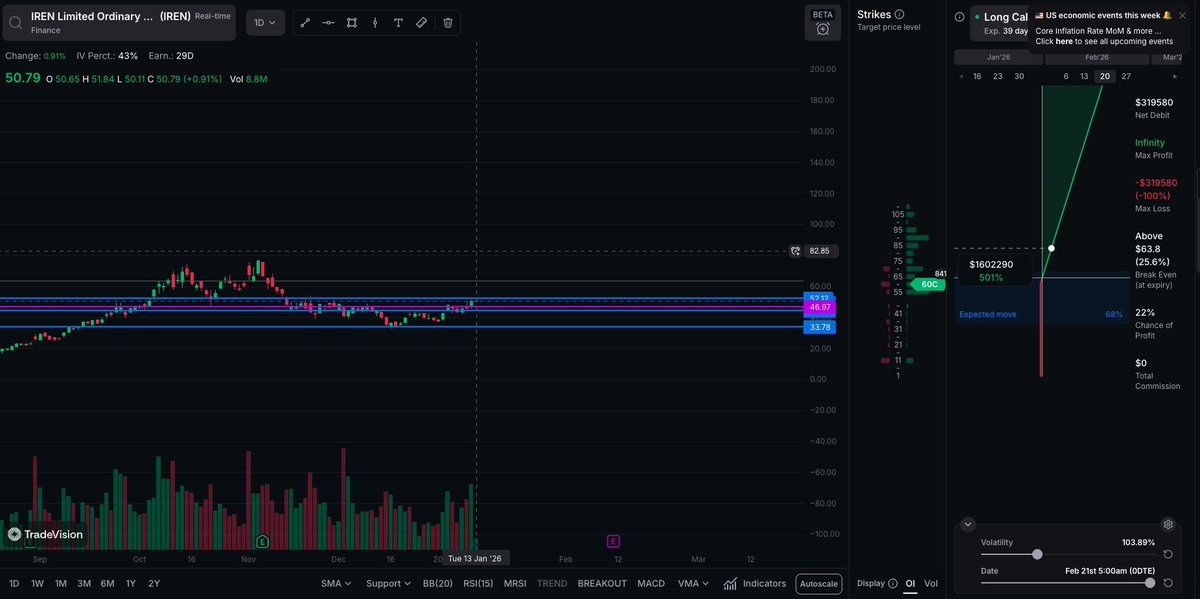Click the IREN symbol search field
The image size is (1200, 599).
119,22
